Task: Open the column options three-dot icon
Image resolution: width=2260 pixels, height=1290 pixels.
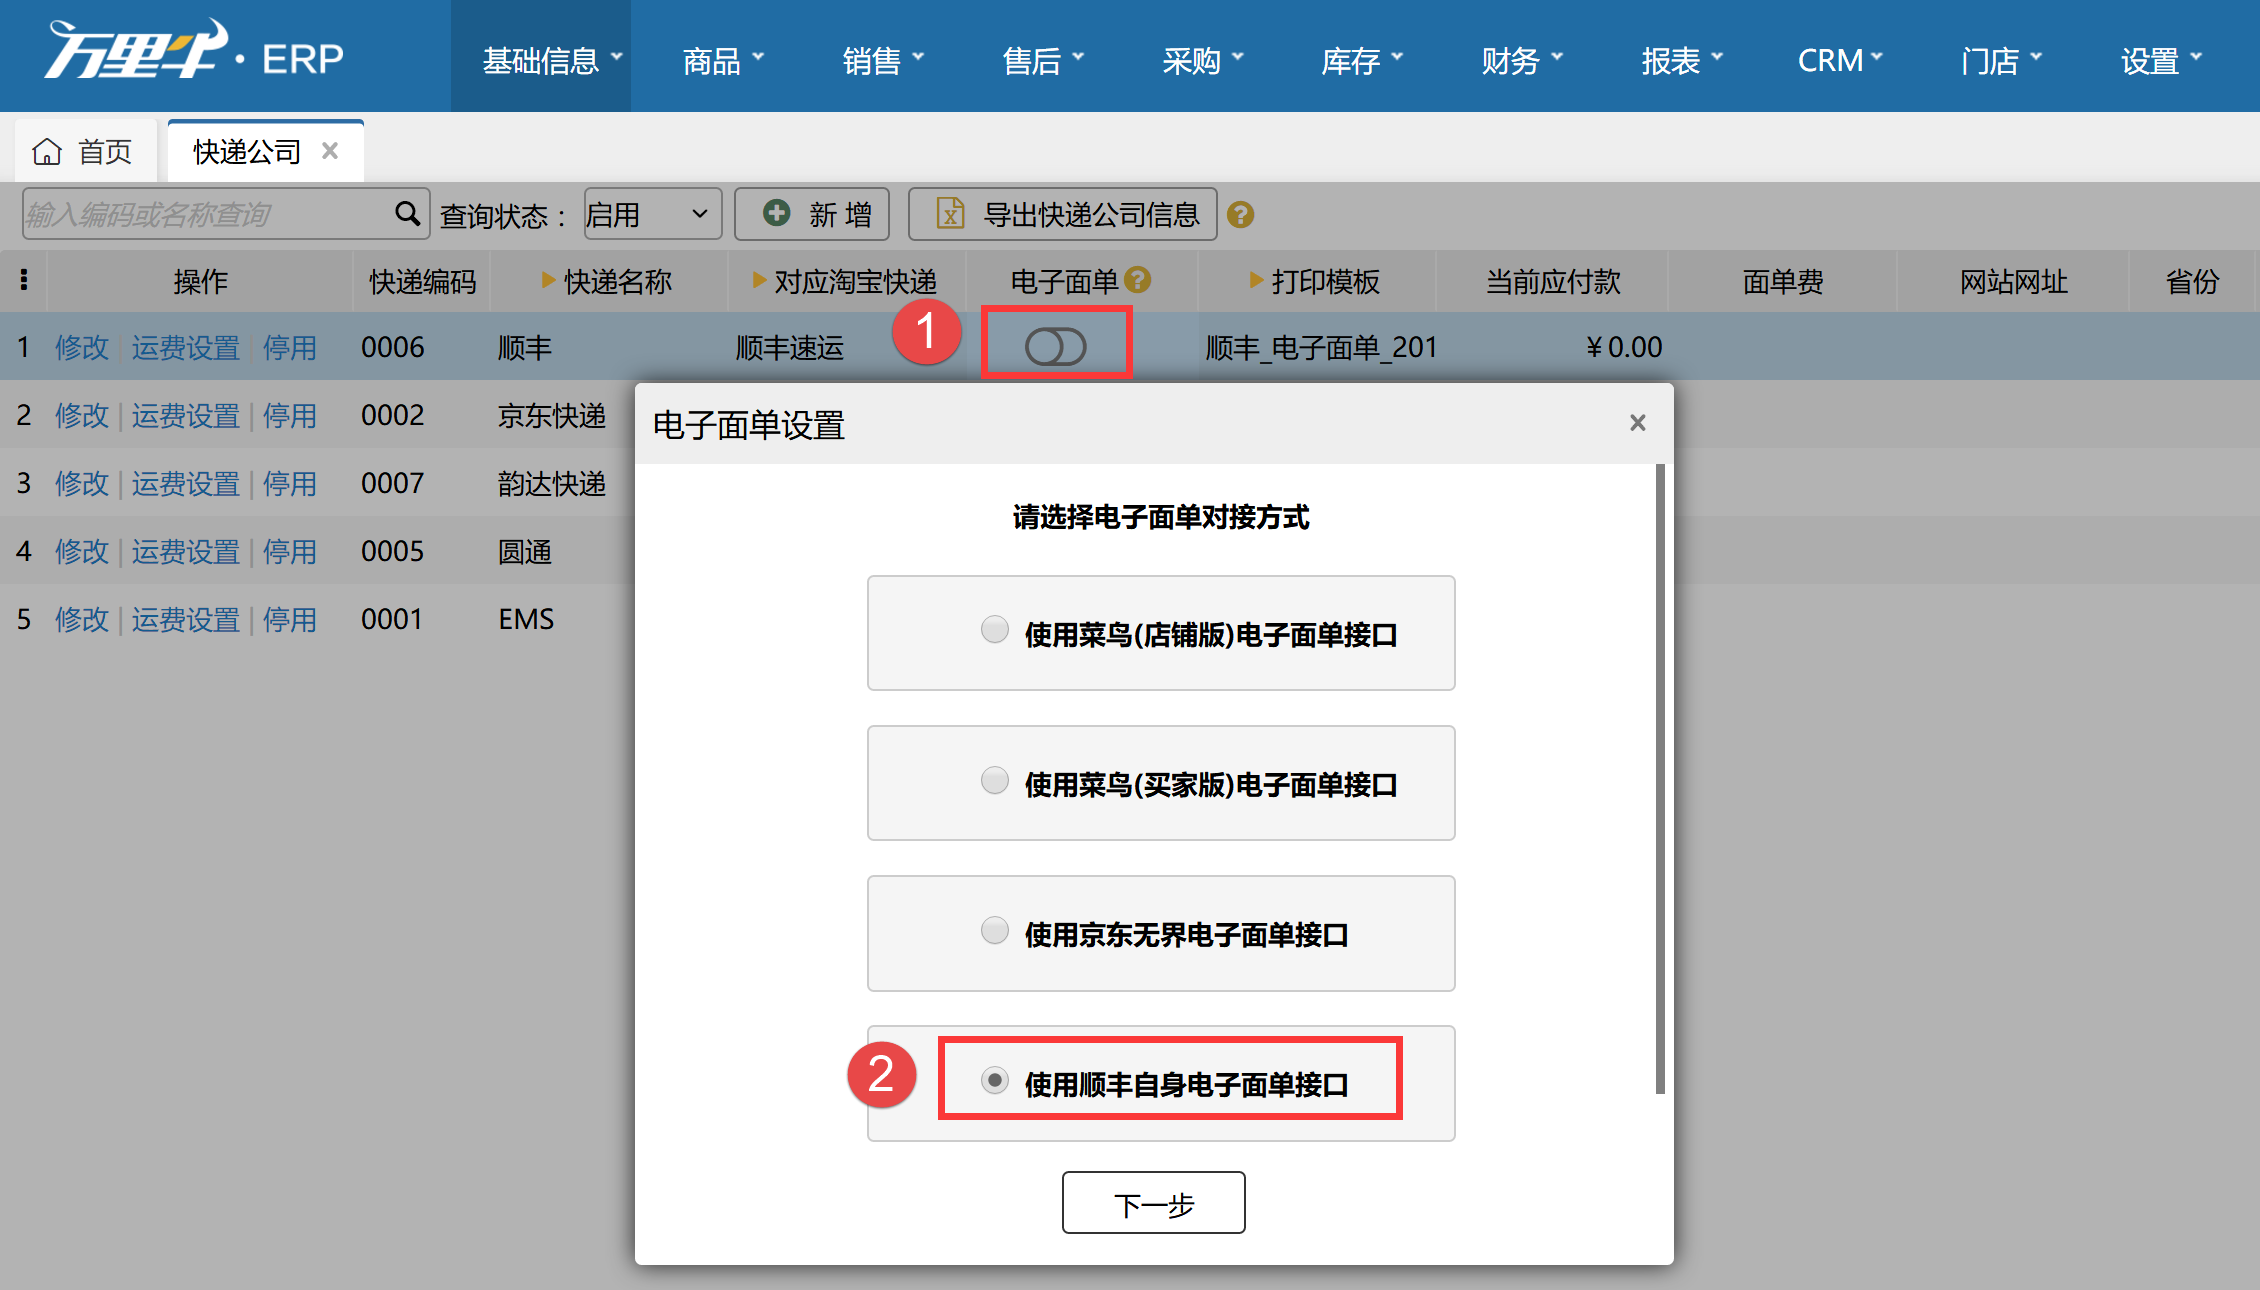Action: point(24,280)
